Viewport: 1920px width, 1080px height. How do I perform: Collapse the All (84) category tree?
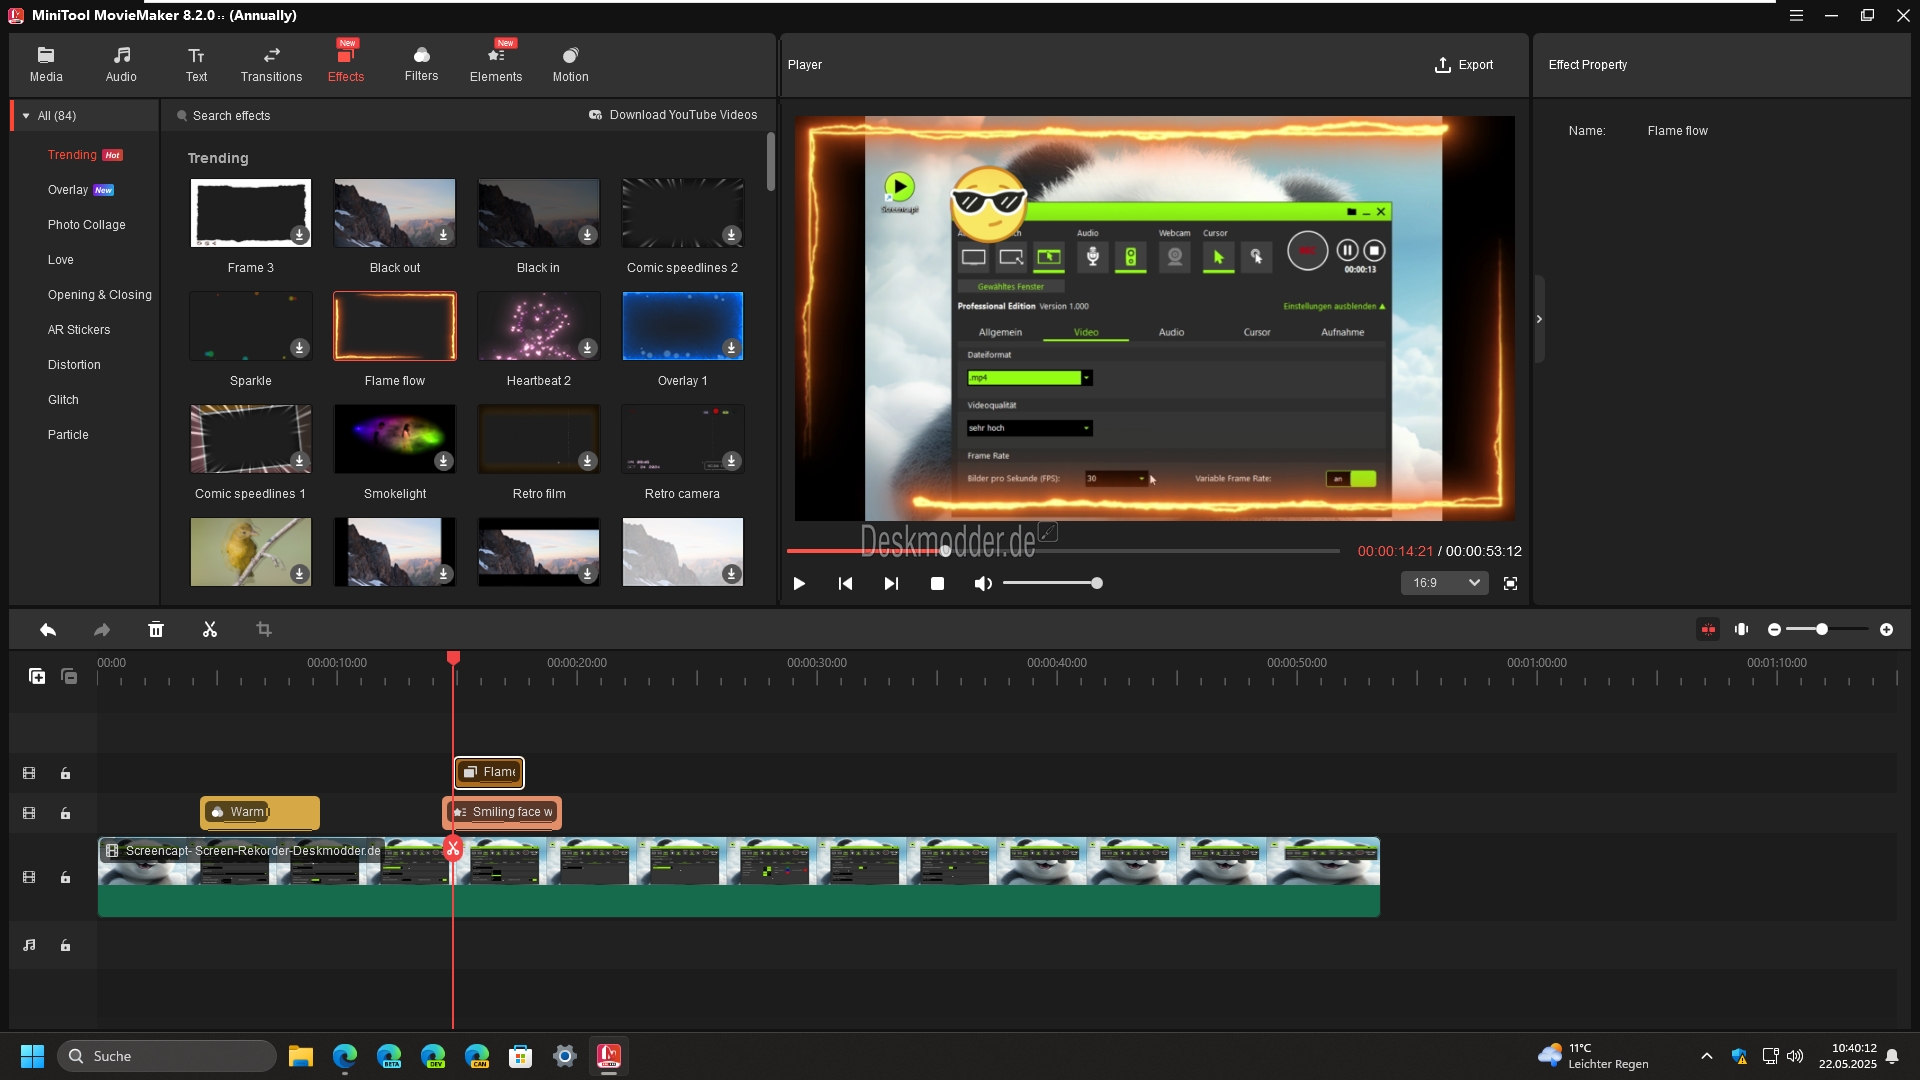[x=26, y=116]
